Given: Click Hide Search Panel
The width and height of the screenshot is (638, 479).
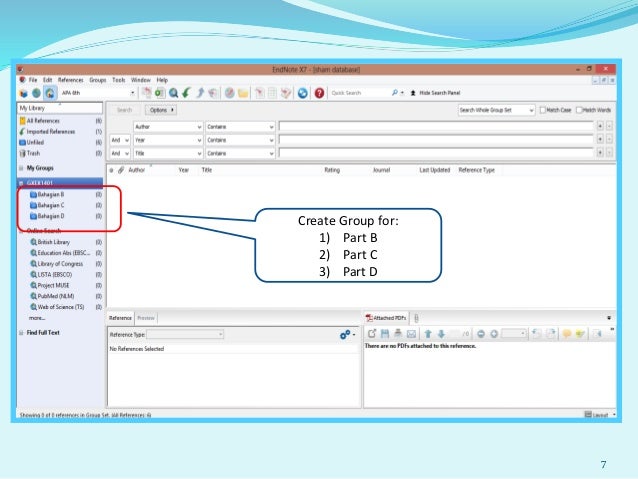Looking at the screenshot, I should tap(435, 93).
